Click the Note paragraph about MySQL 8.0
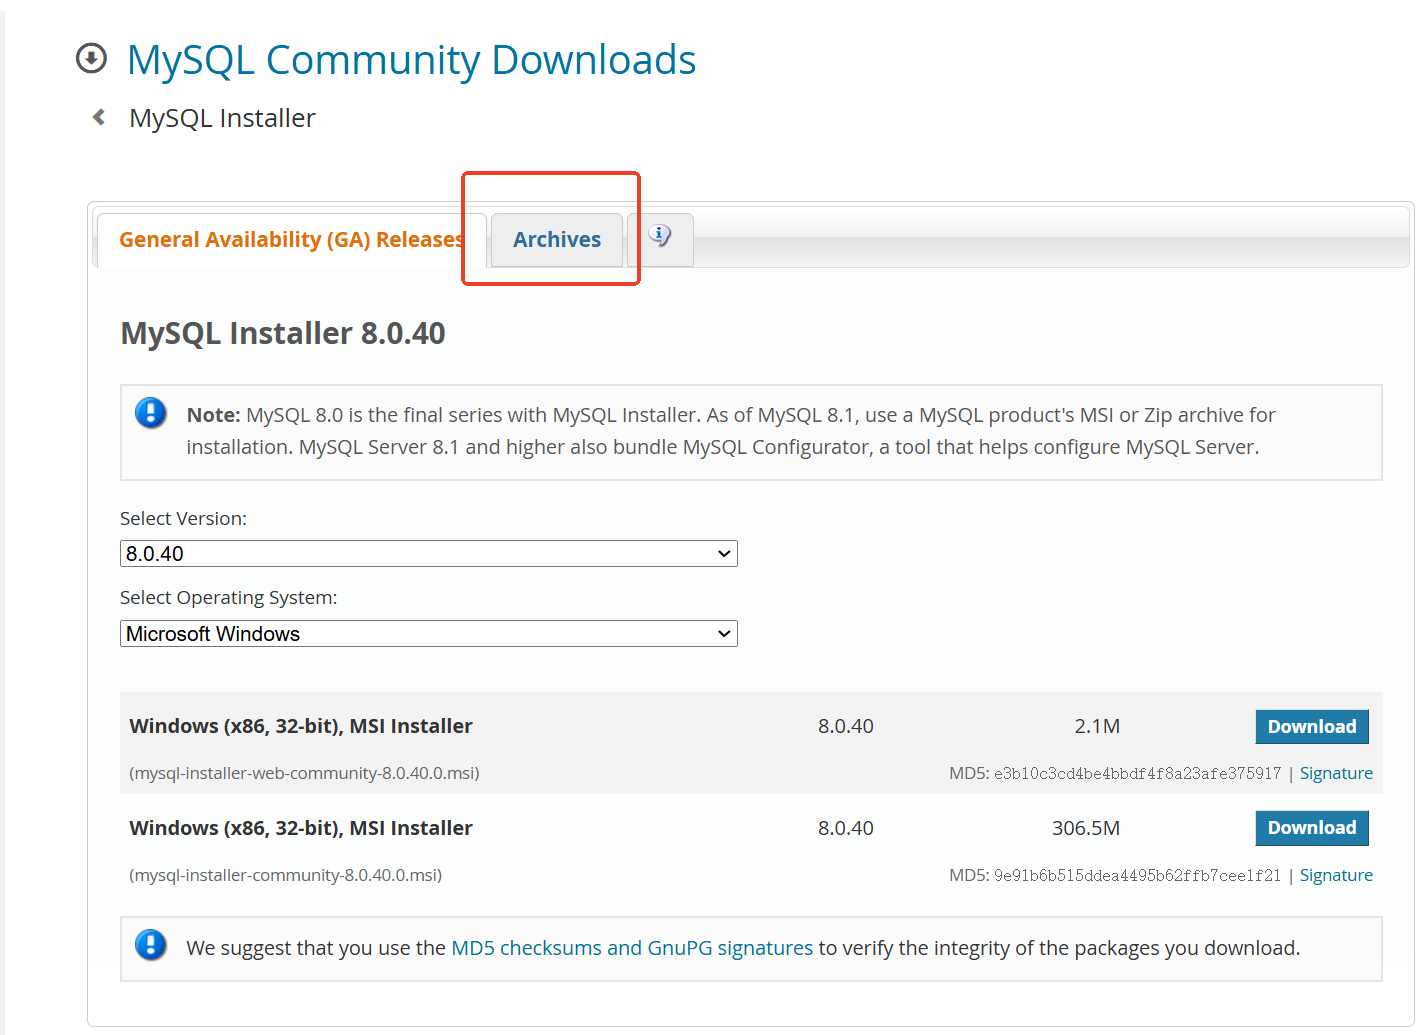 [x=731, y=431]
